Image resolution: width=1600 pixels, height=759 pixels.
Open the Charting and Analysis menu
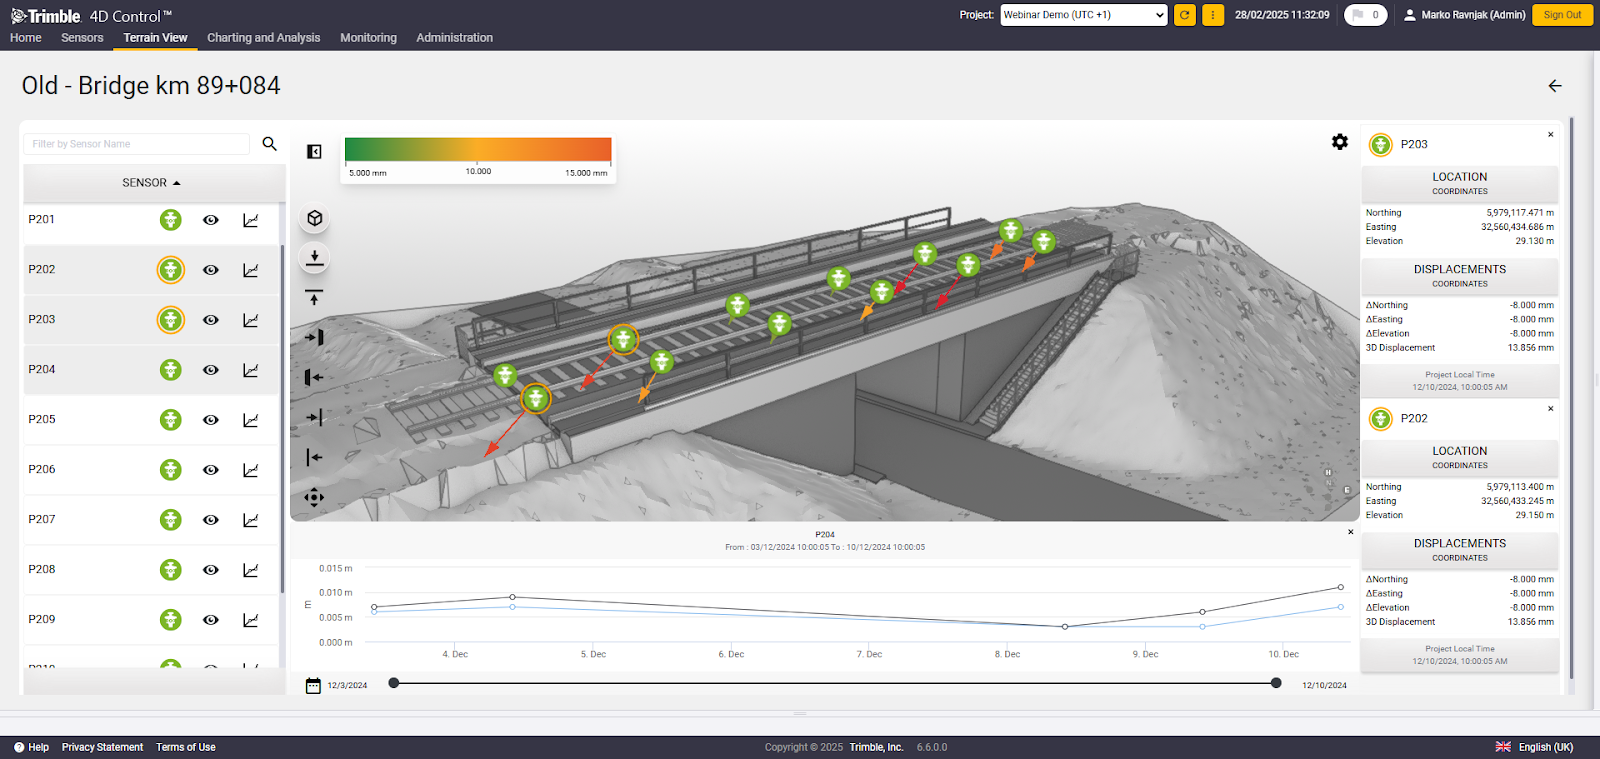coord(263,38)
